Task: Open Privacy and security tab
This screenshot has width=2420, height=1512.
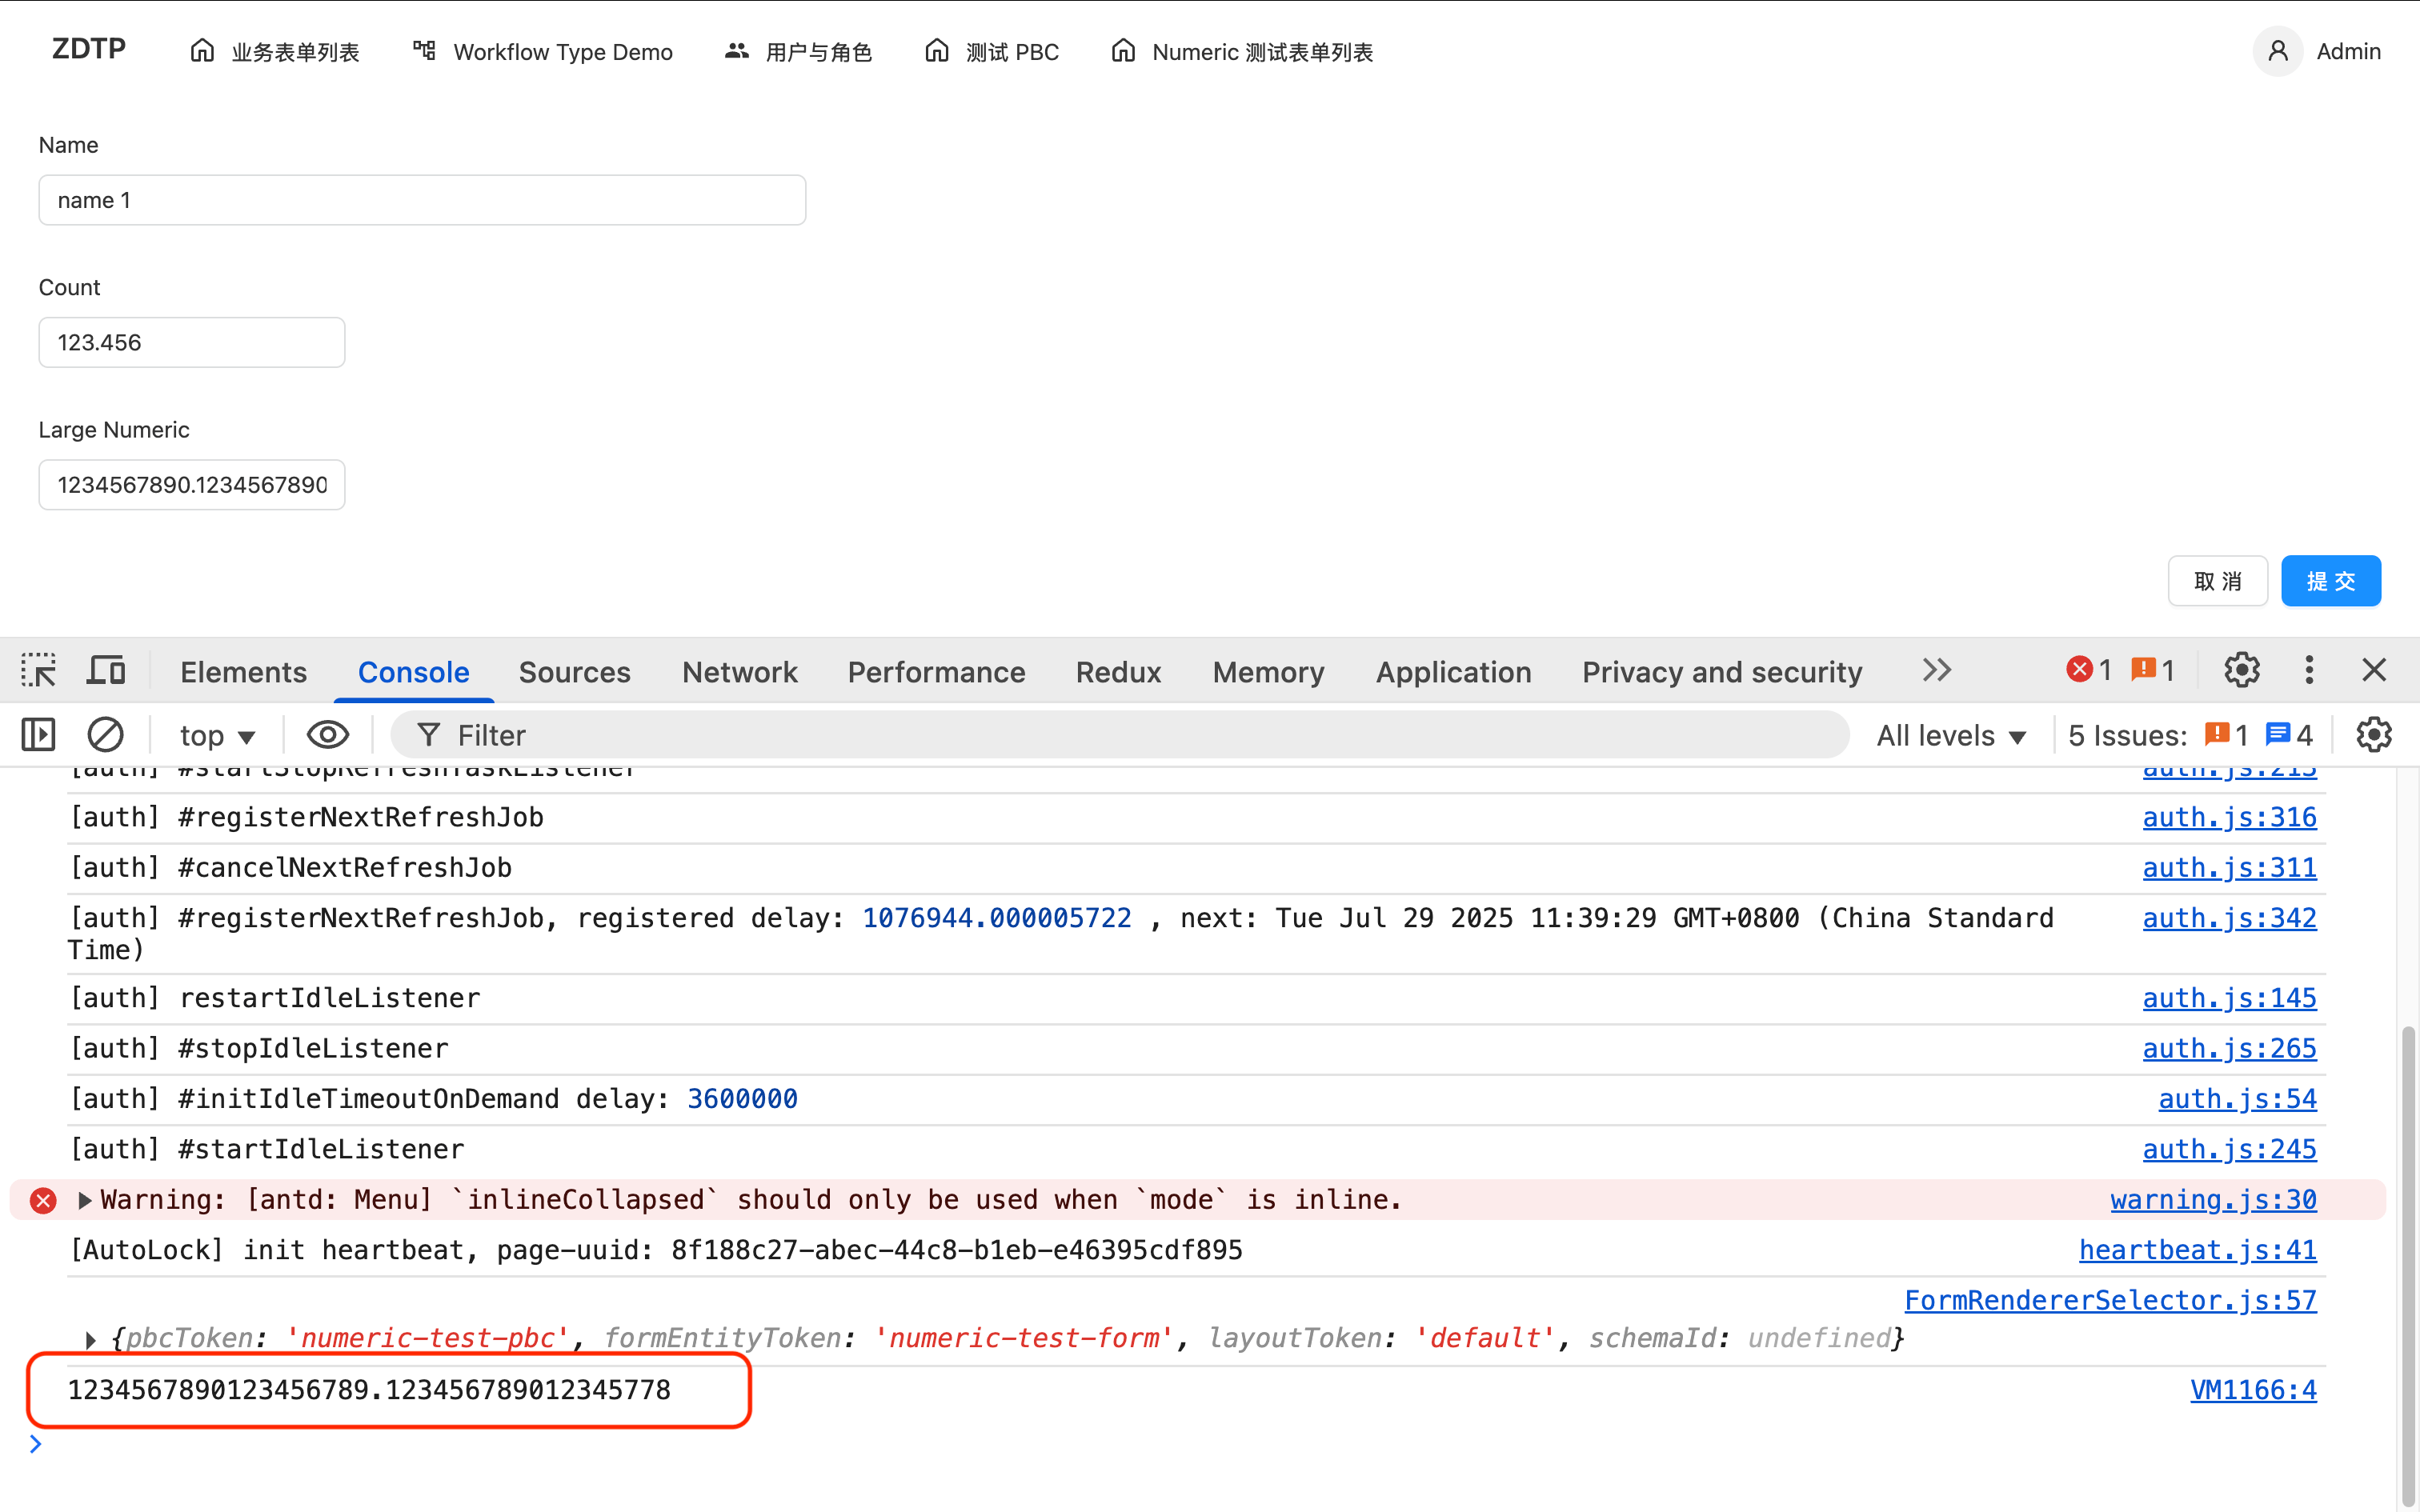Action: tap(1722, 672)
